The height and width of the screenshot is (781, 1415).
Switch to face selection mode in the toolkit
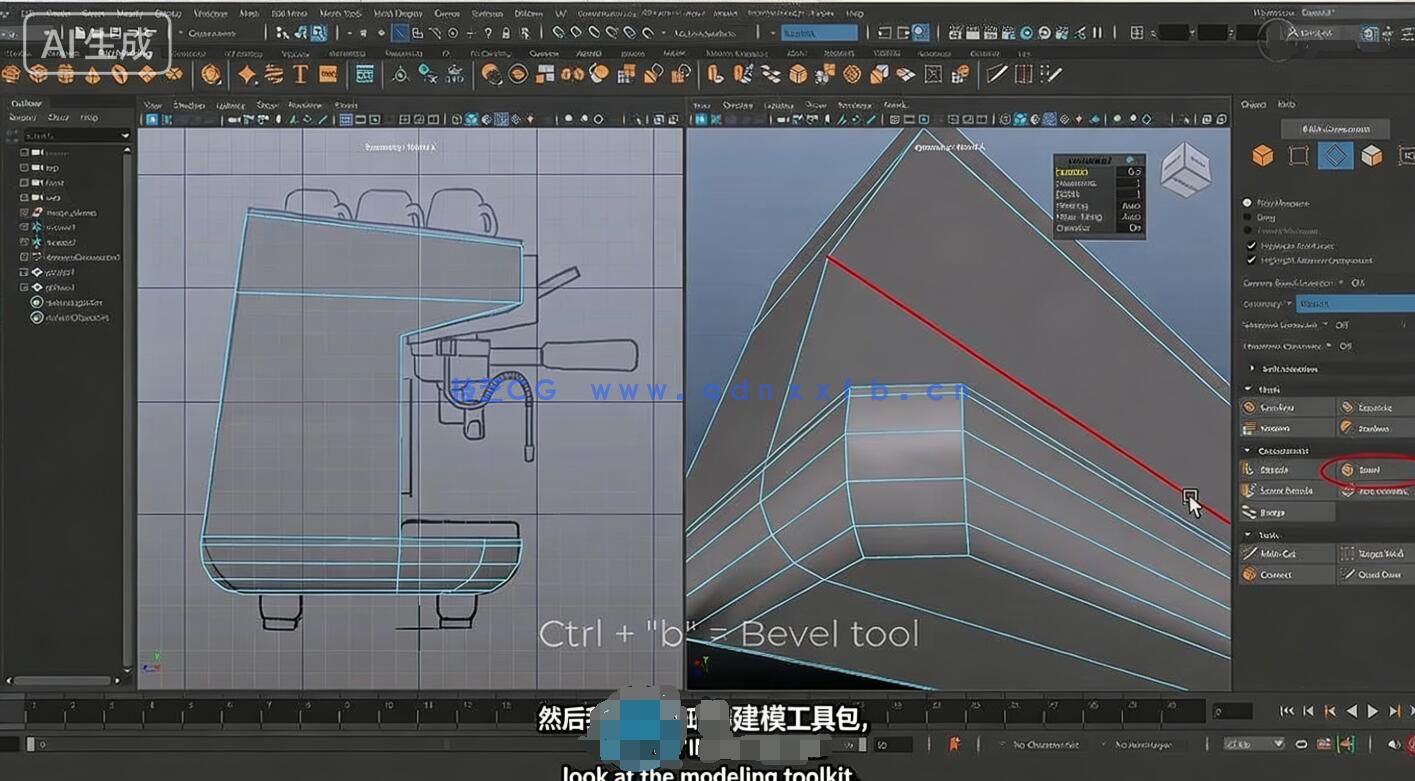1372,155
